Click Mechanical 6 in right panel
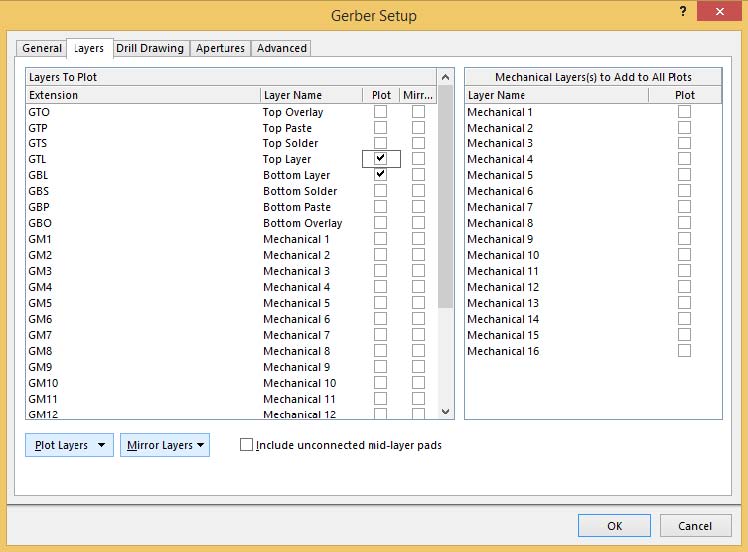748x552 pixels. (x=500, y=191)
